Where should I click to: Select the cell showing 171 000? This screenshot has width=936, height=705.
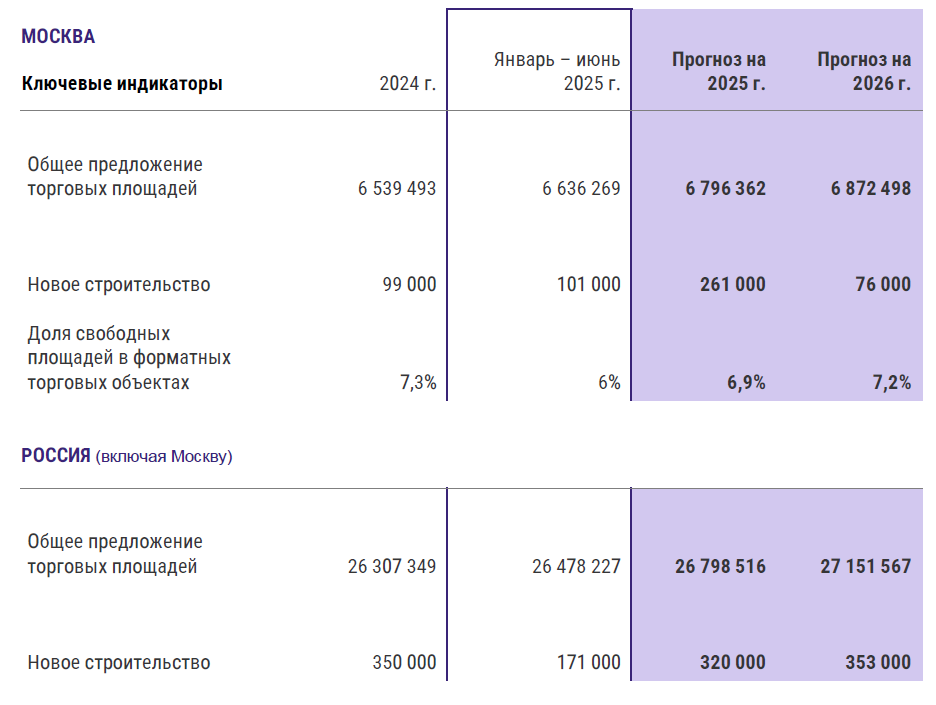tap(588, 662)
